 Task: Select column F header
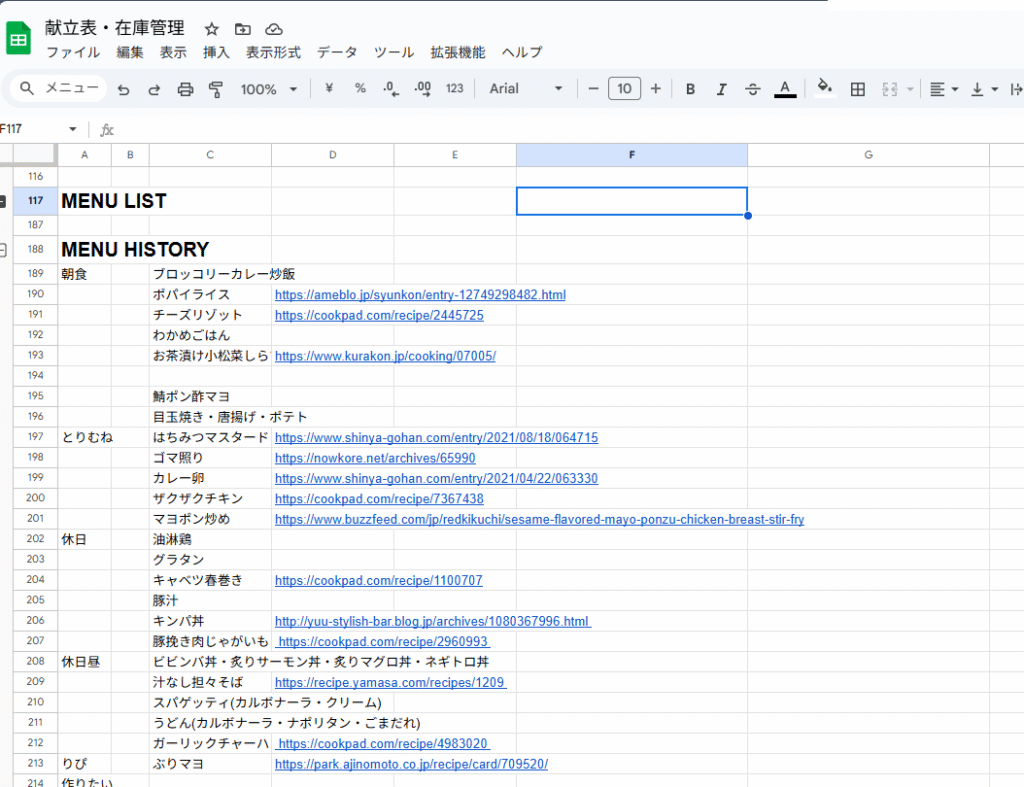coord(632,155)
